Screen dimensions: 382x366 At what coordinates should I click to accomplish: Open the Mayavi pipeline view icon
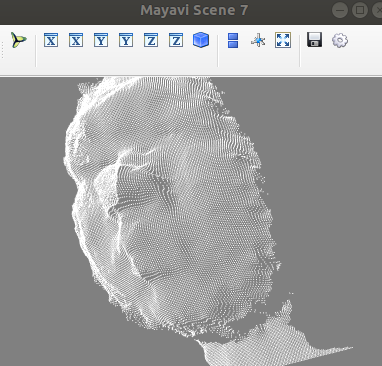[x=18, y=40]
